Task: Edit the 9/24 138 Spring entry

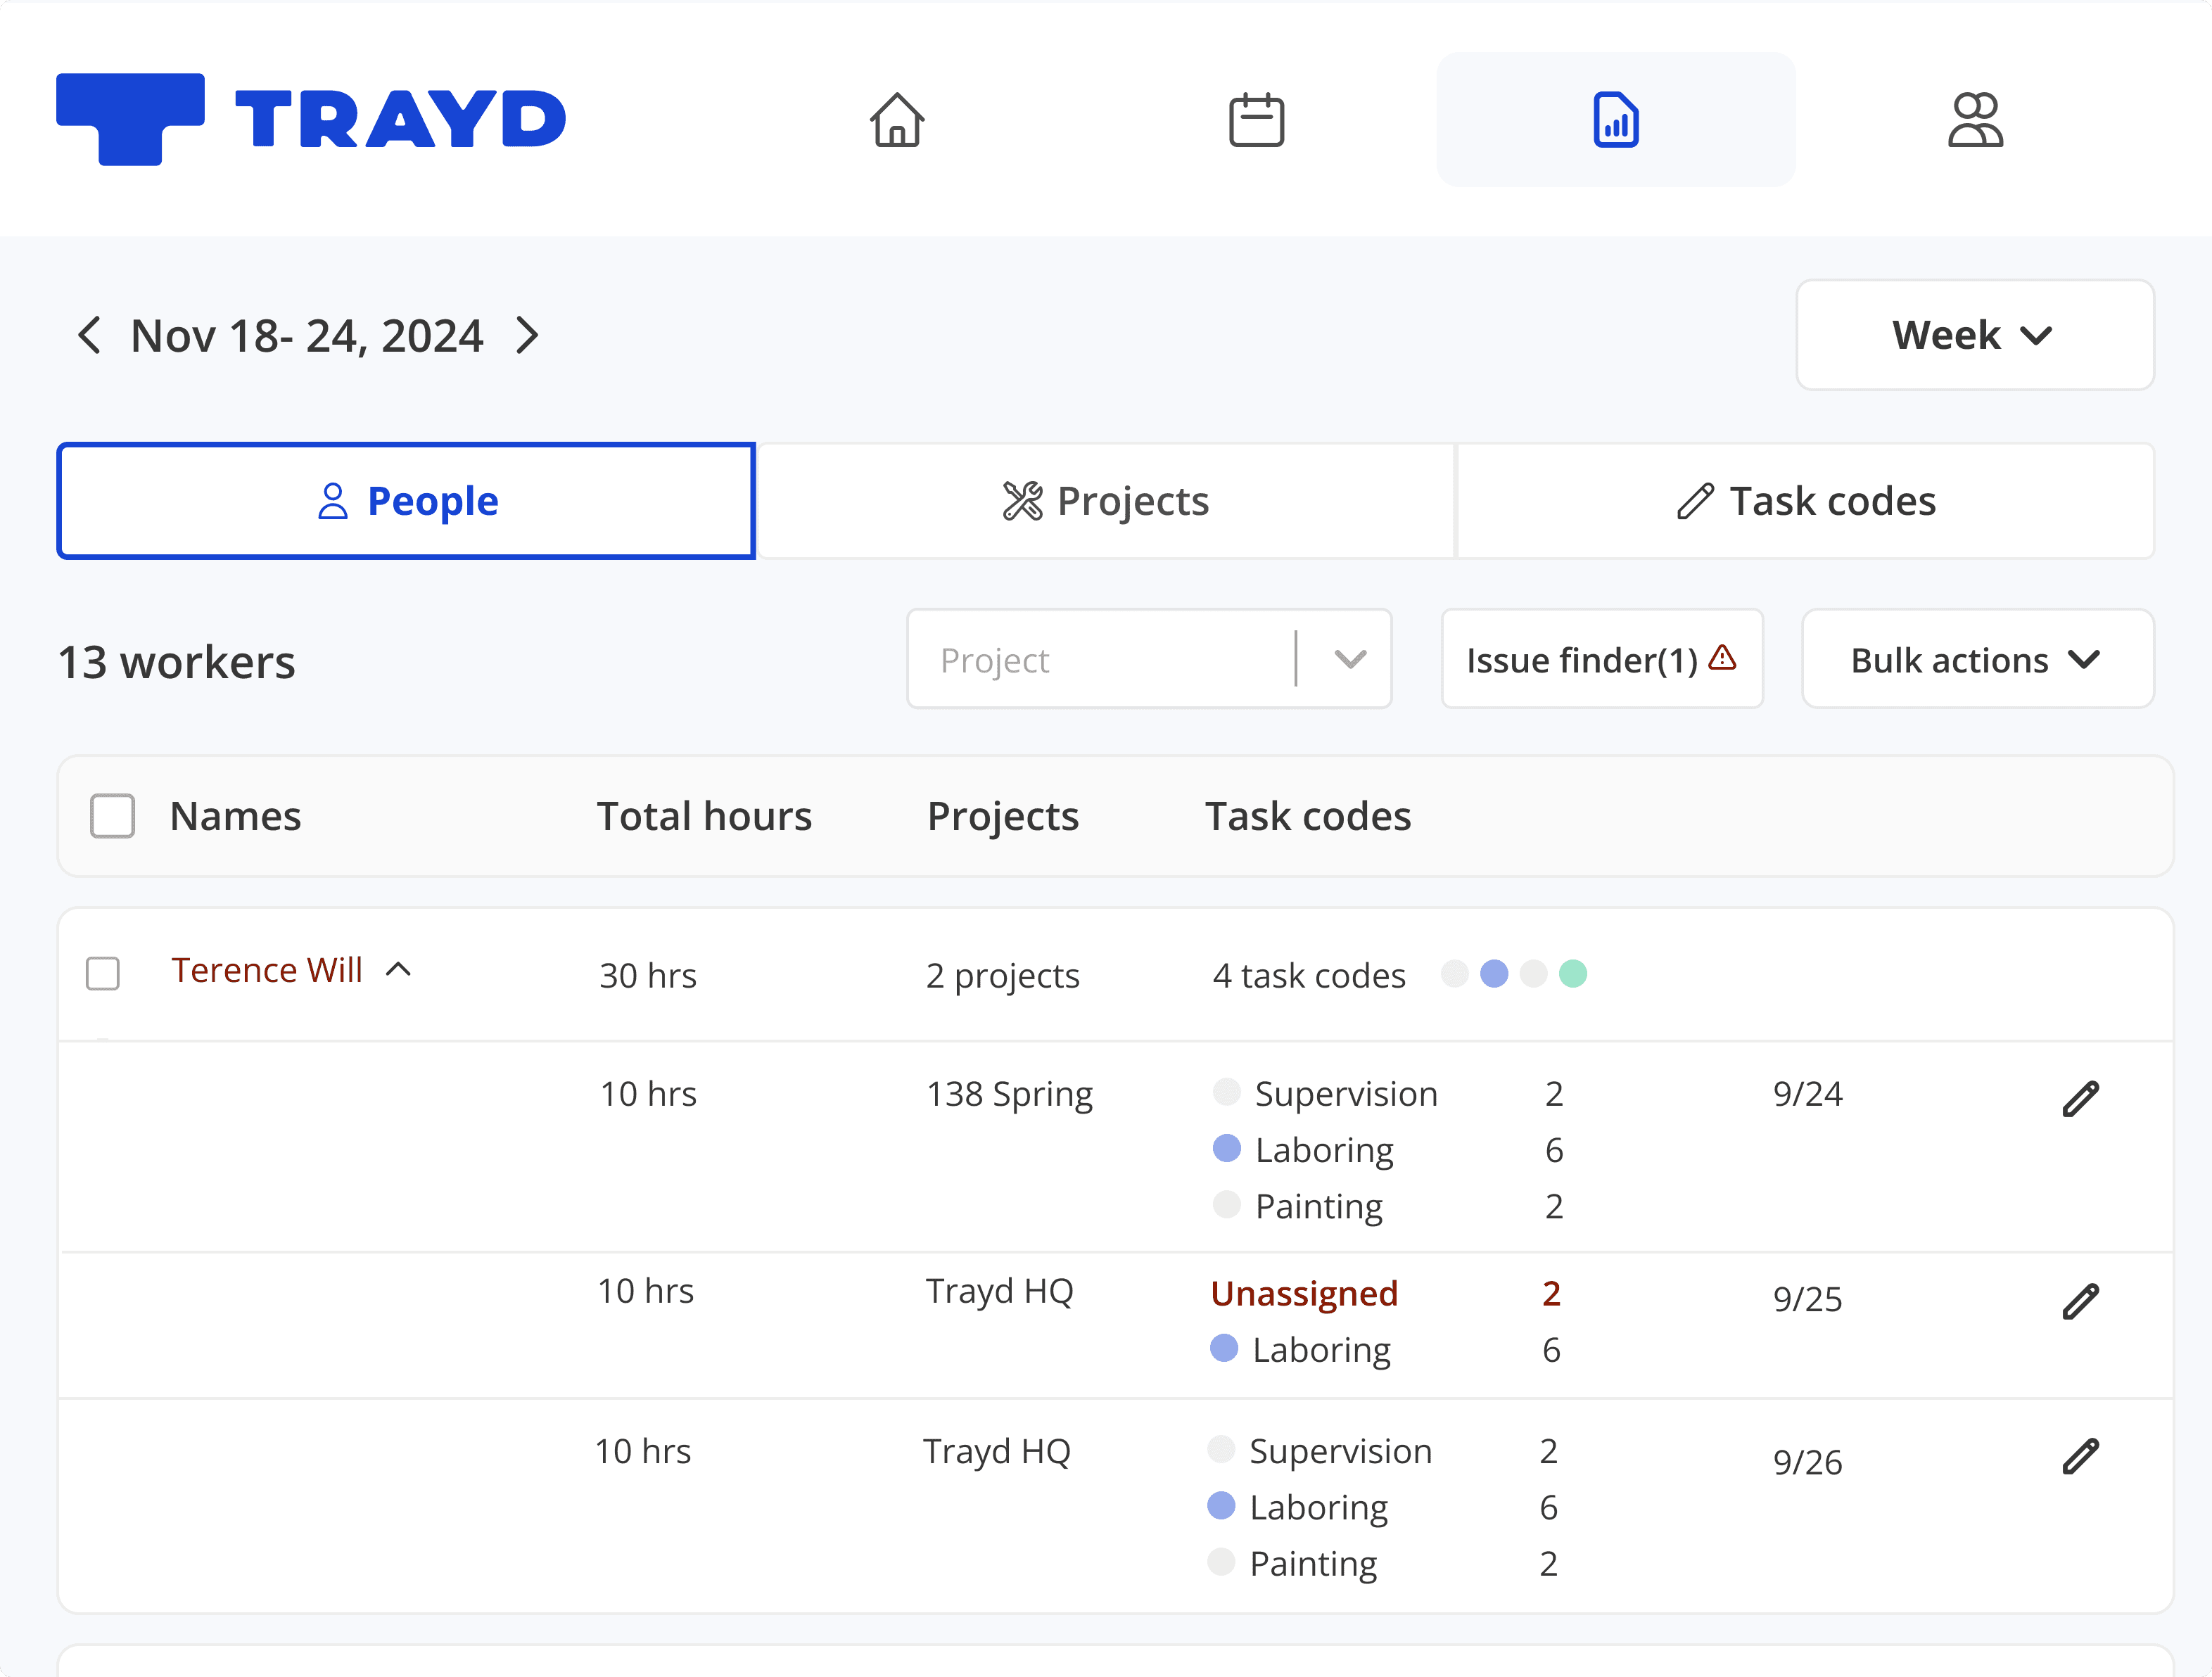Action: point(2080,1098)
